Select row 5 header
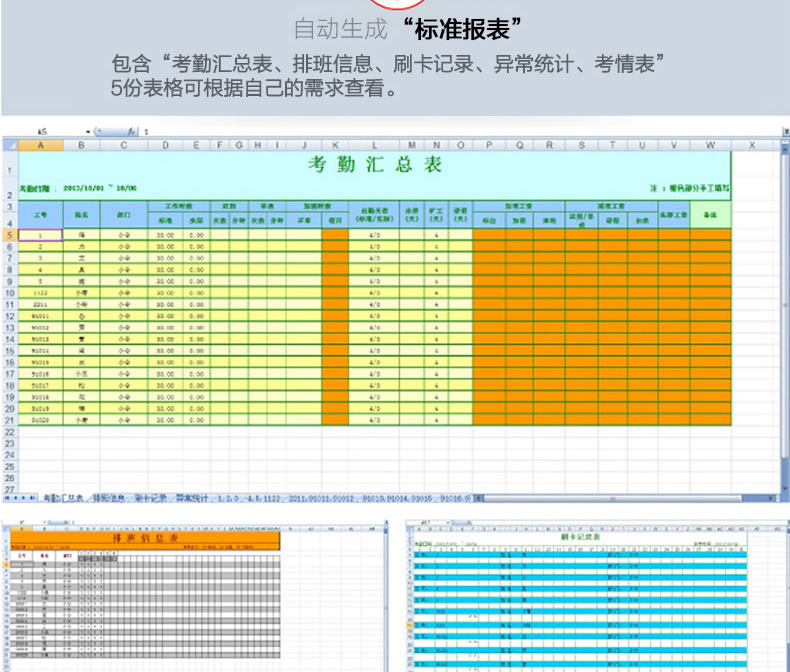 point(10,235)
